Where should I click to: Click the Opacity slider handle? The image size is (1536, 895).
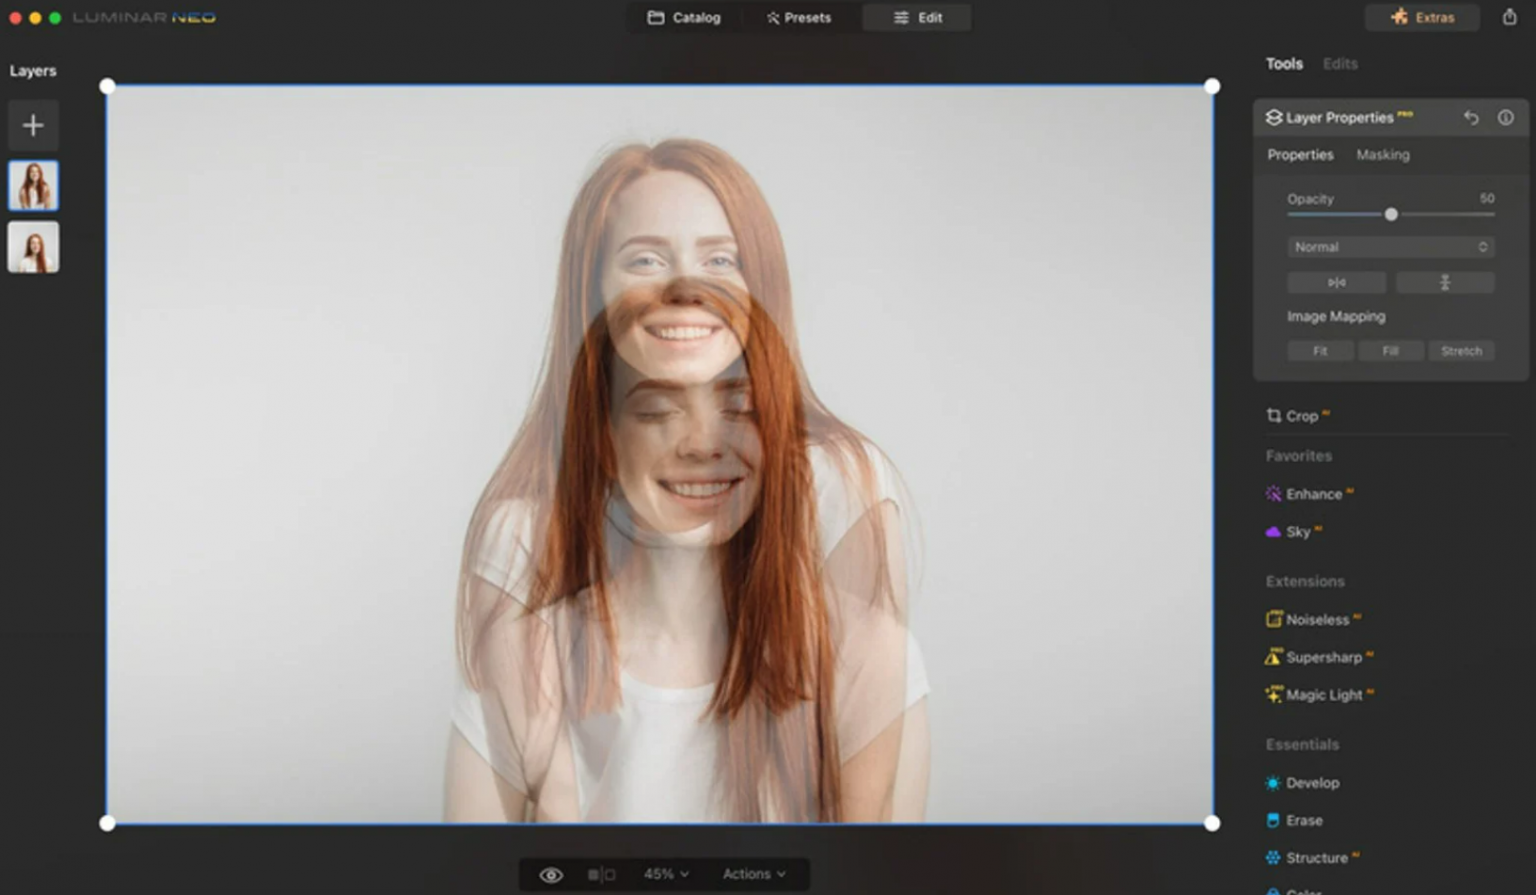click(1391, 214)
